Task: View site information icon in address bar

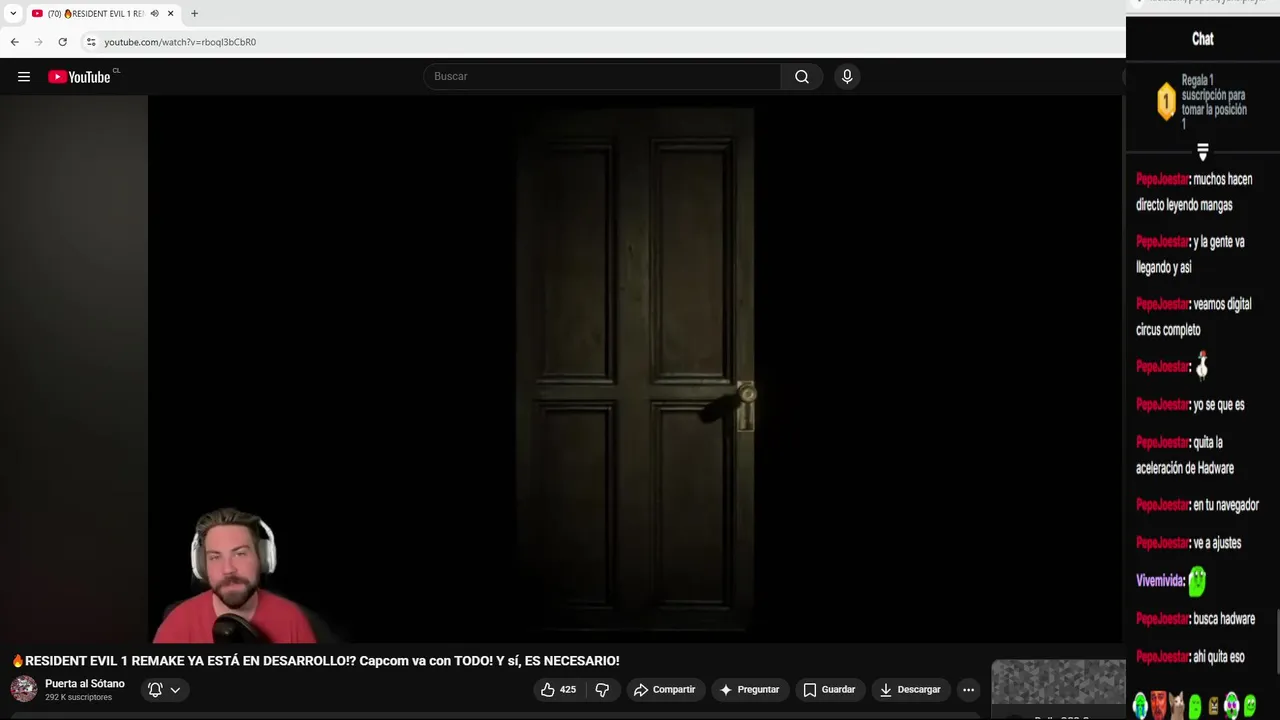Action: tap(91, 42)
